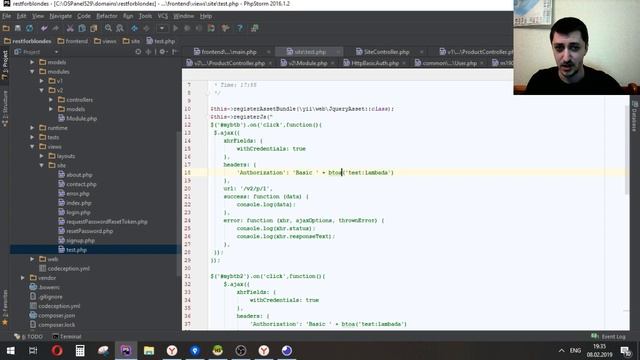Open the Terminal tool window button

click(x=67, y=336)
